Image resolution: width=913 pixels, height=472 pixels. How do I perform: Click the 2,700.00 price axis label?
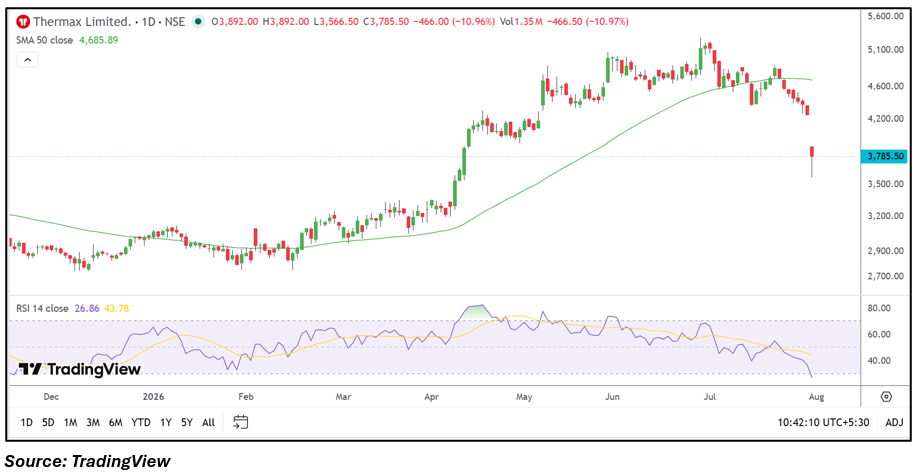(884, 276)
